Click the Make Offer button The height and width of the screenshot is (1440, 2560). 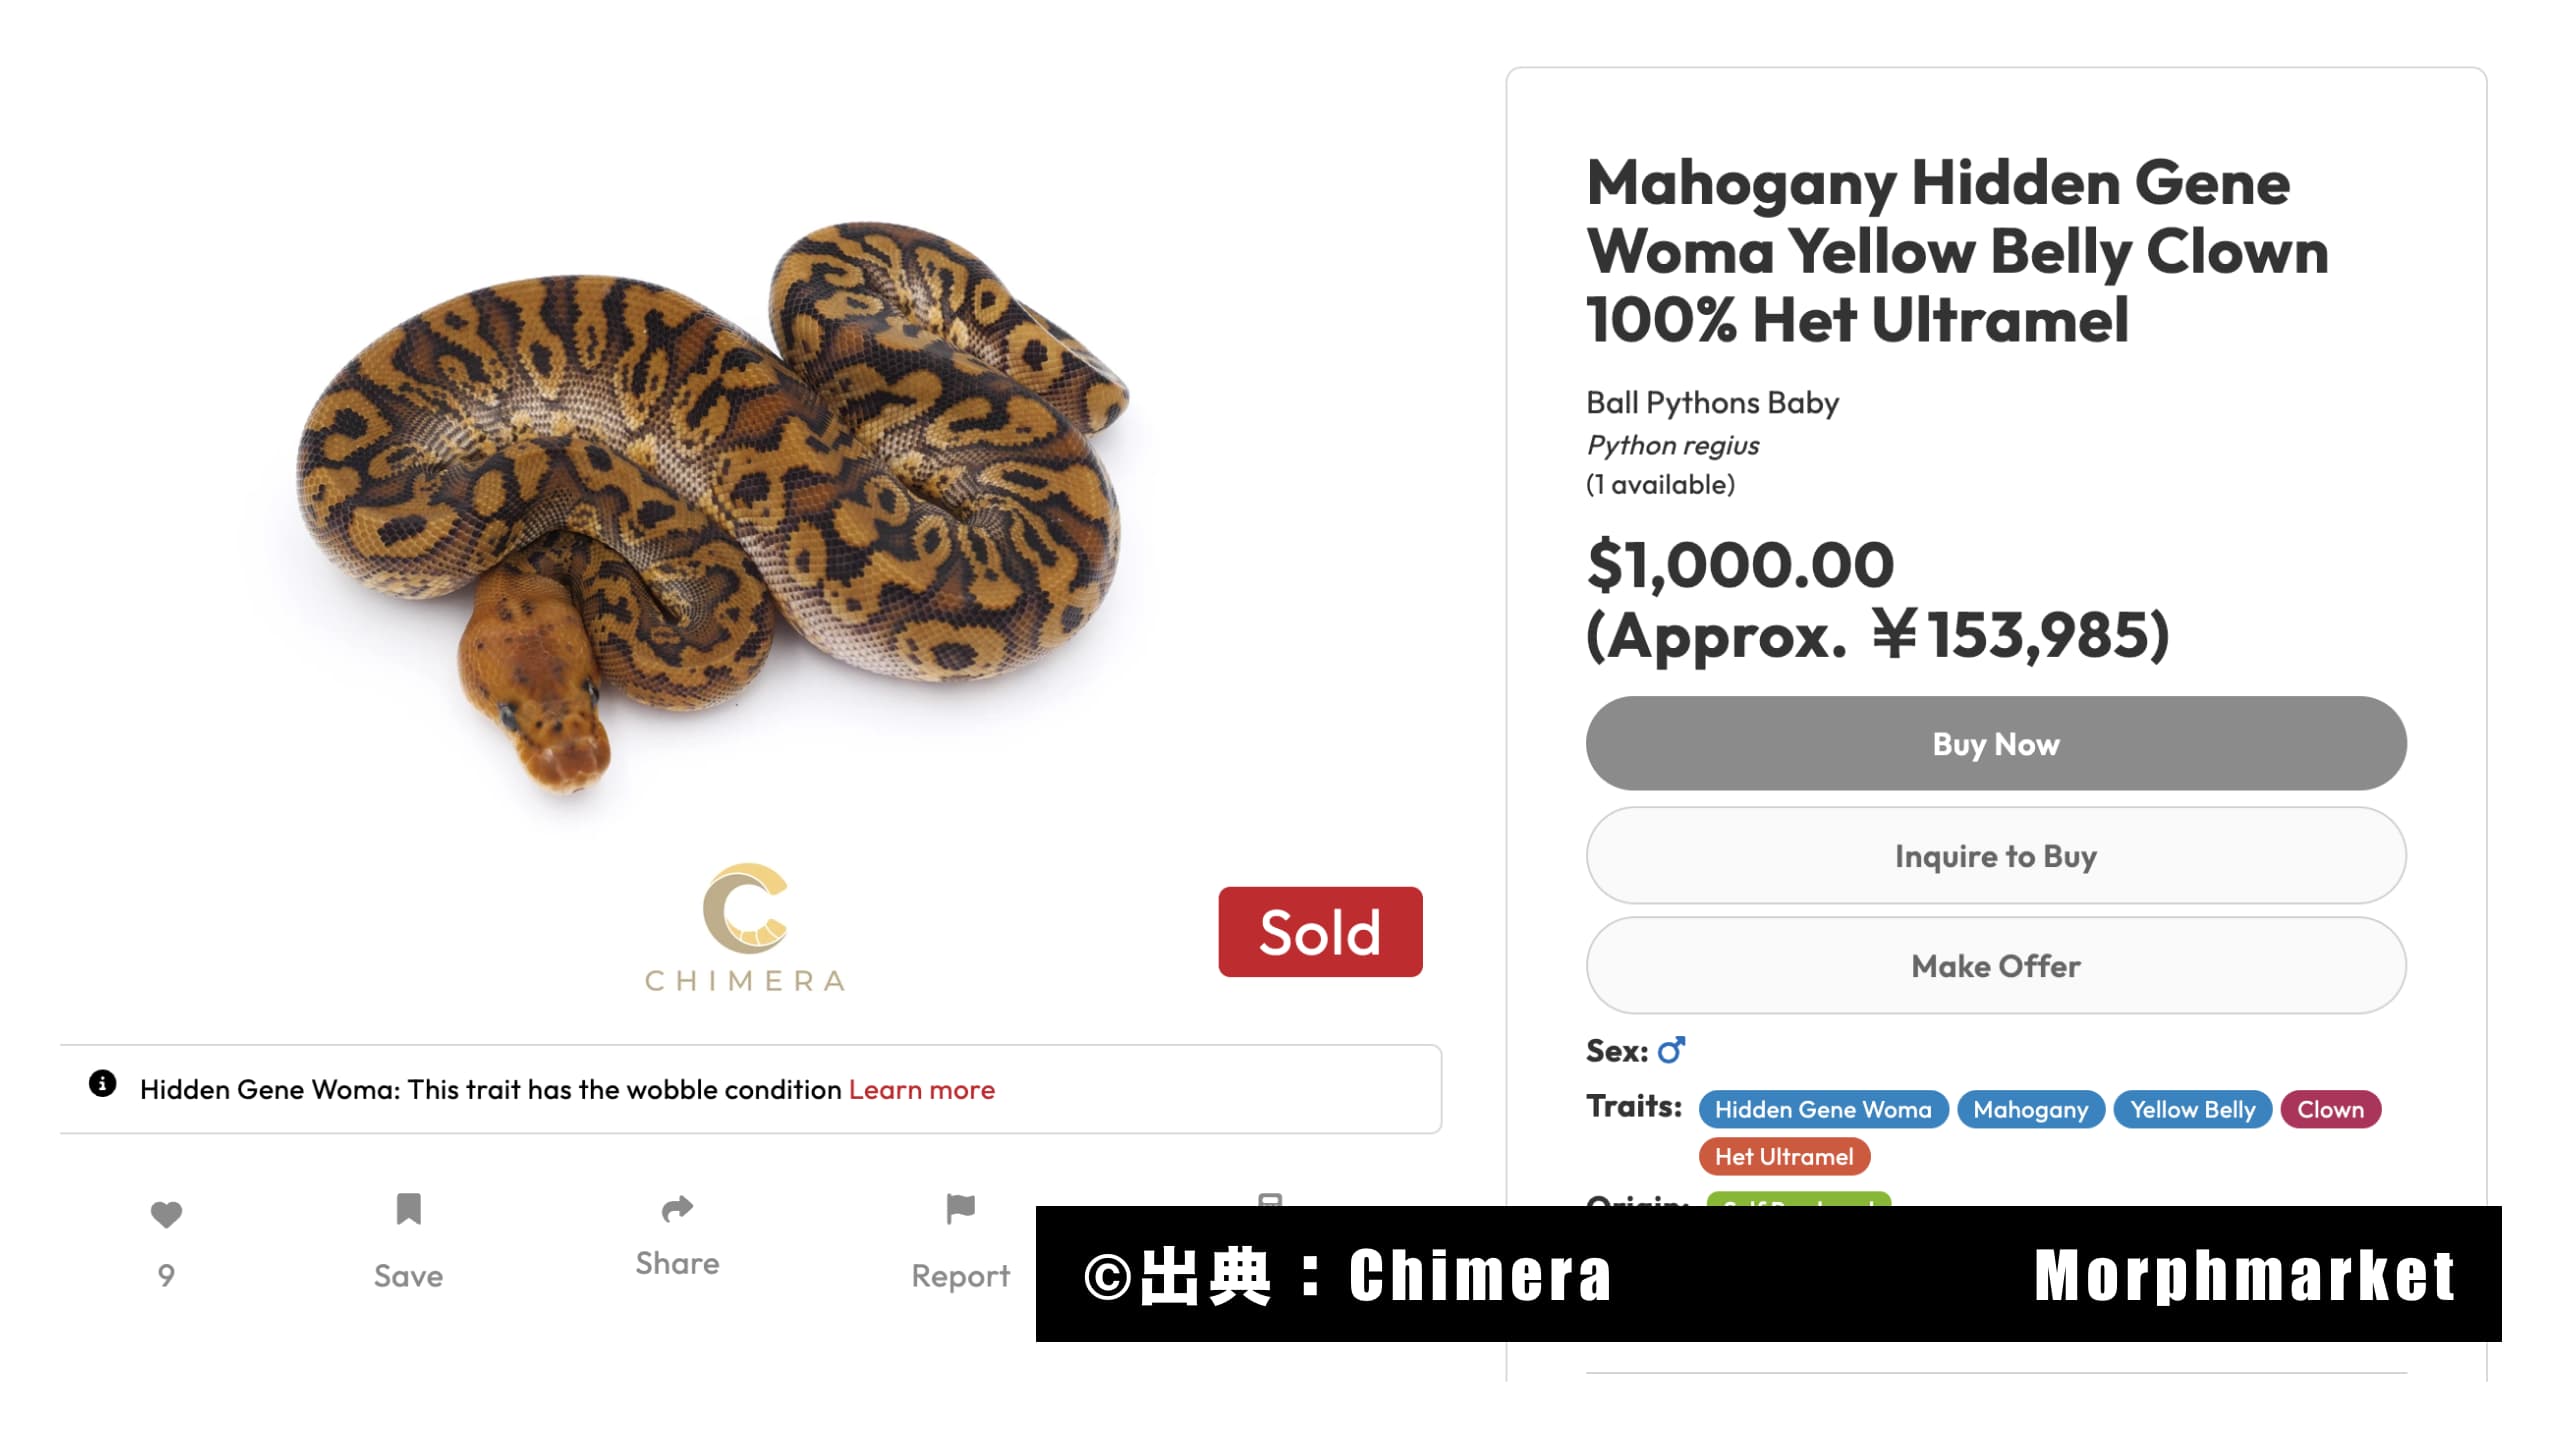click(1996, 966)
